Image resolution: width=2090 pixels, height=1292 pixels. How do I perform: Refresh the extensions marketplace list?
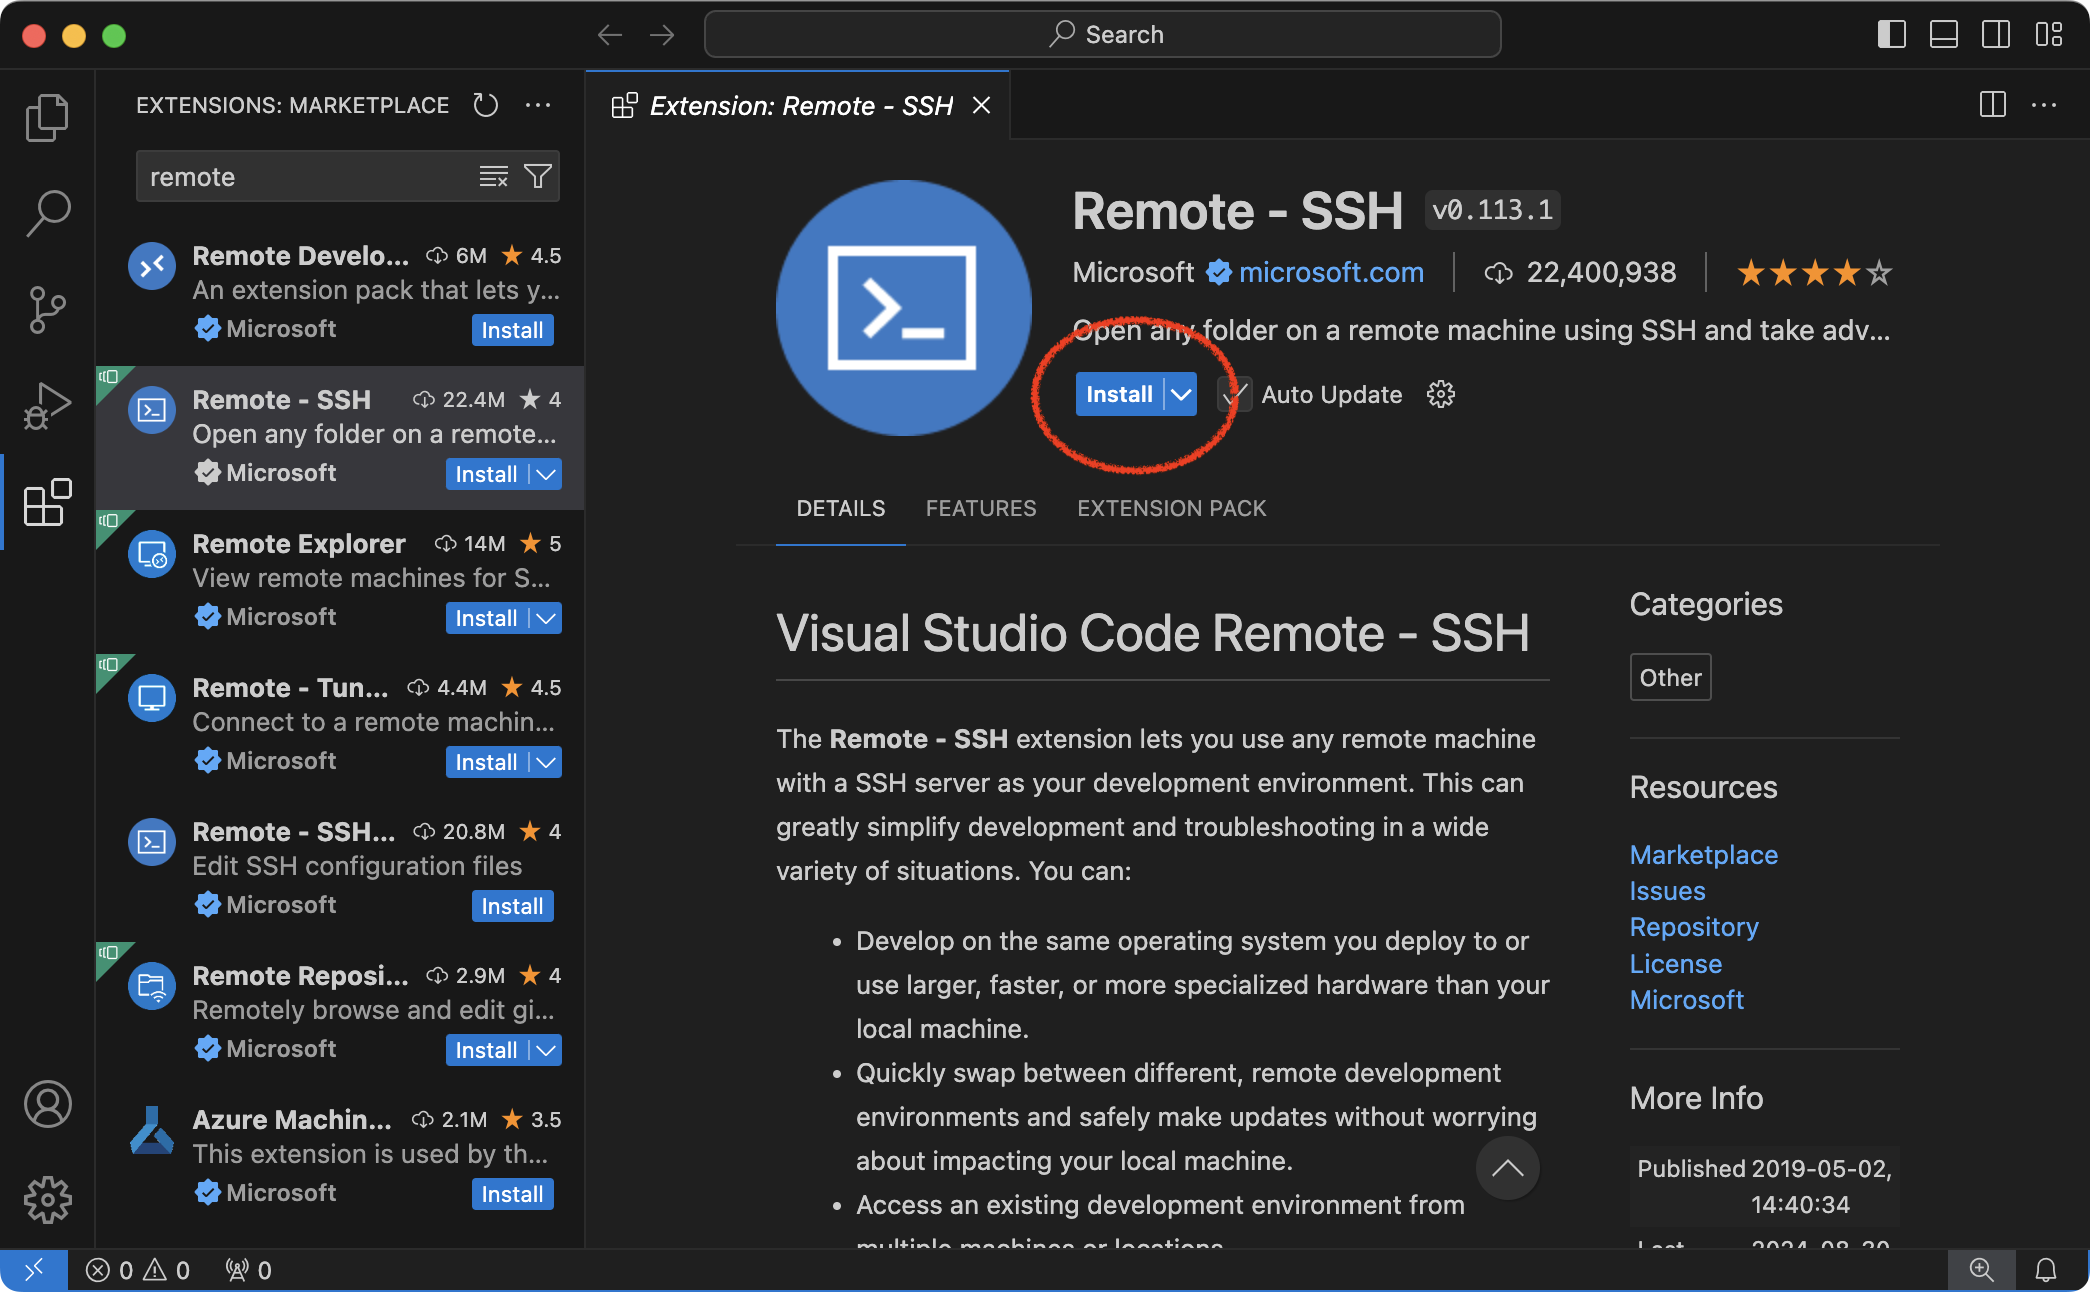tap(486, 105)
